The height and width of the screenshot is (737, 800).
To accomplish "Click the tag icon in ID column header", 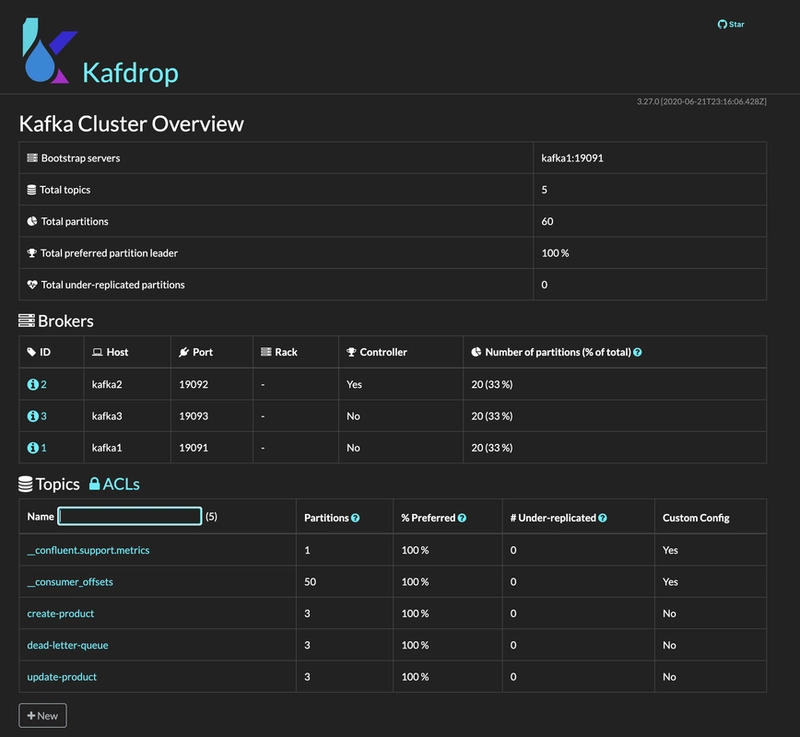I will [x=31, y=352].
